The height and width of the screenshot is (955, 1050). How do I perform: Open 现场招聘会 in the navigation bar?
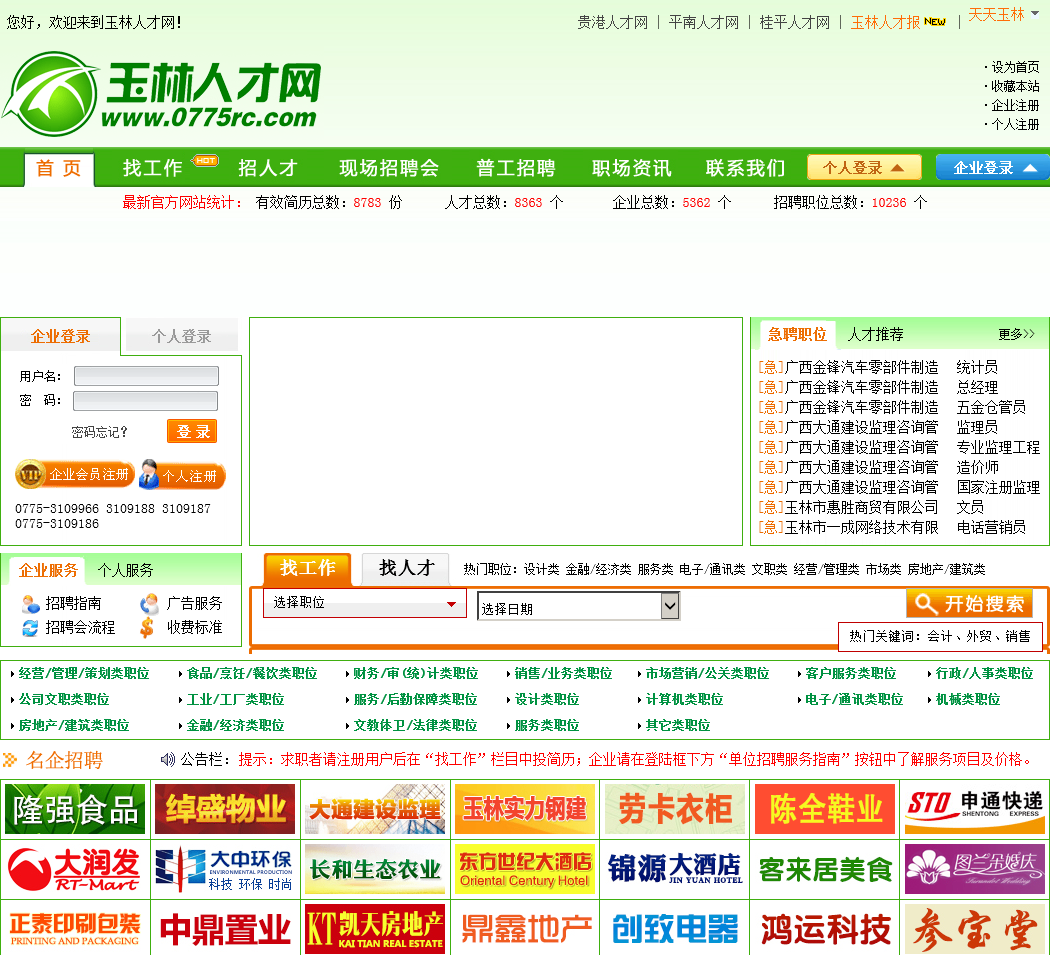pos(388,168)
